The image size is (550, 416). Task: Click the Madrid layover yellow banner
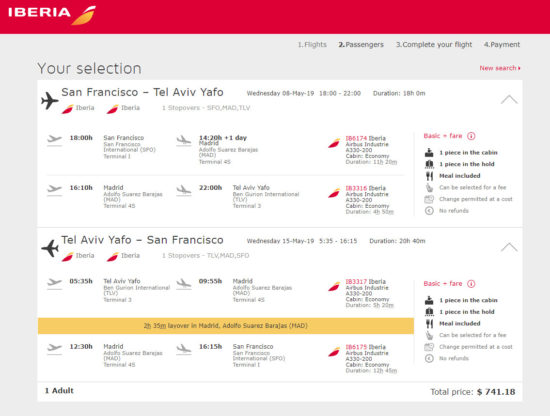point(226,326)
